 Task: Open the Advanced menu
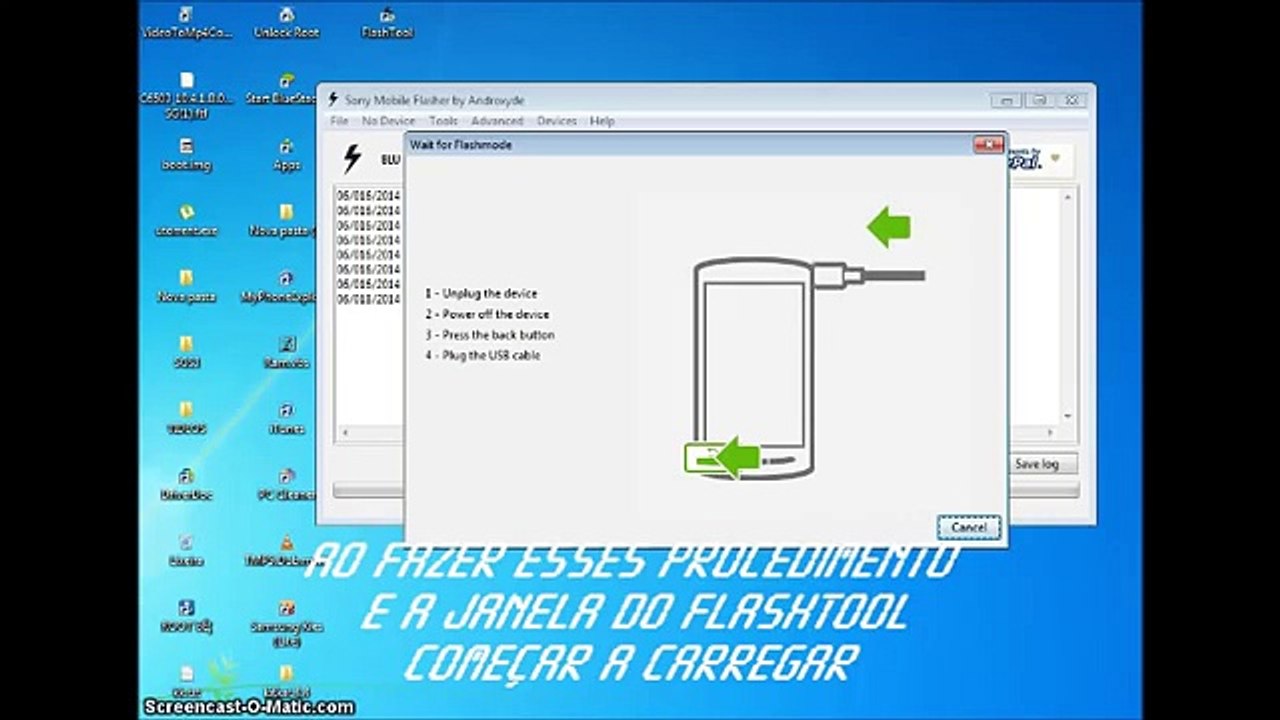coord(497,121)
